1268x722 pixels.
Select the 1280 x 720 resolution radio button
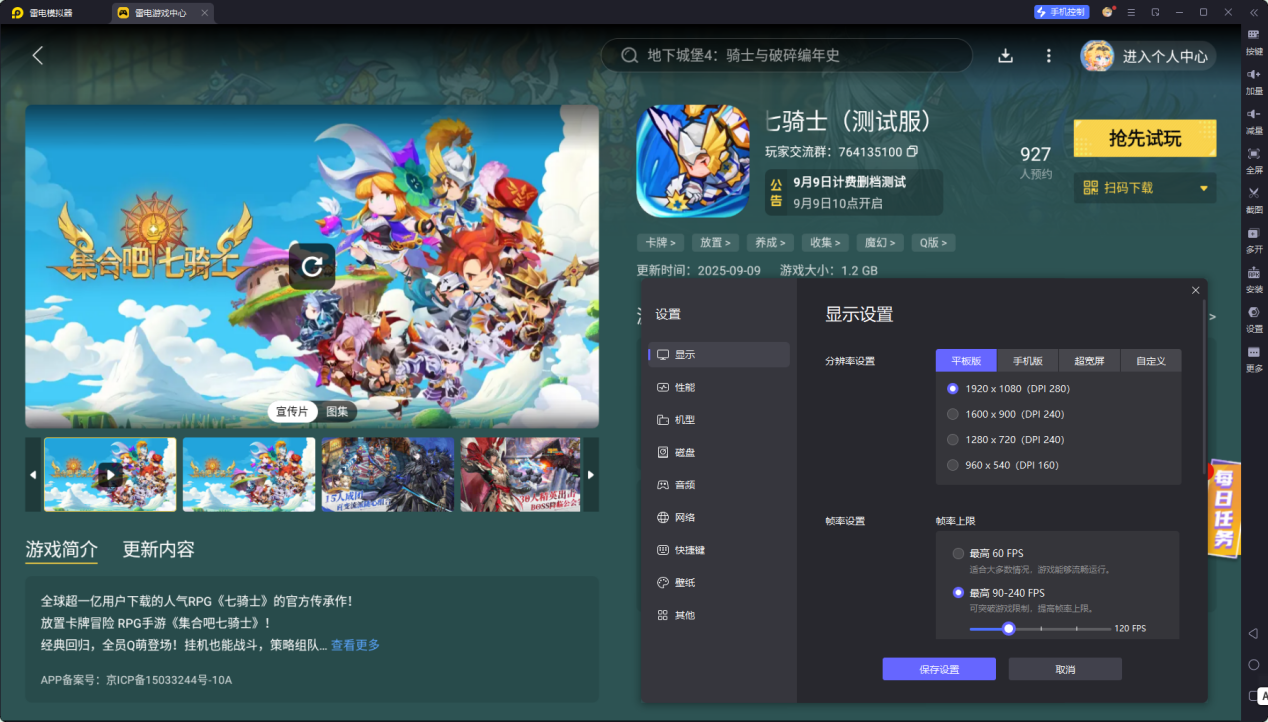952,439
